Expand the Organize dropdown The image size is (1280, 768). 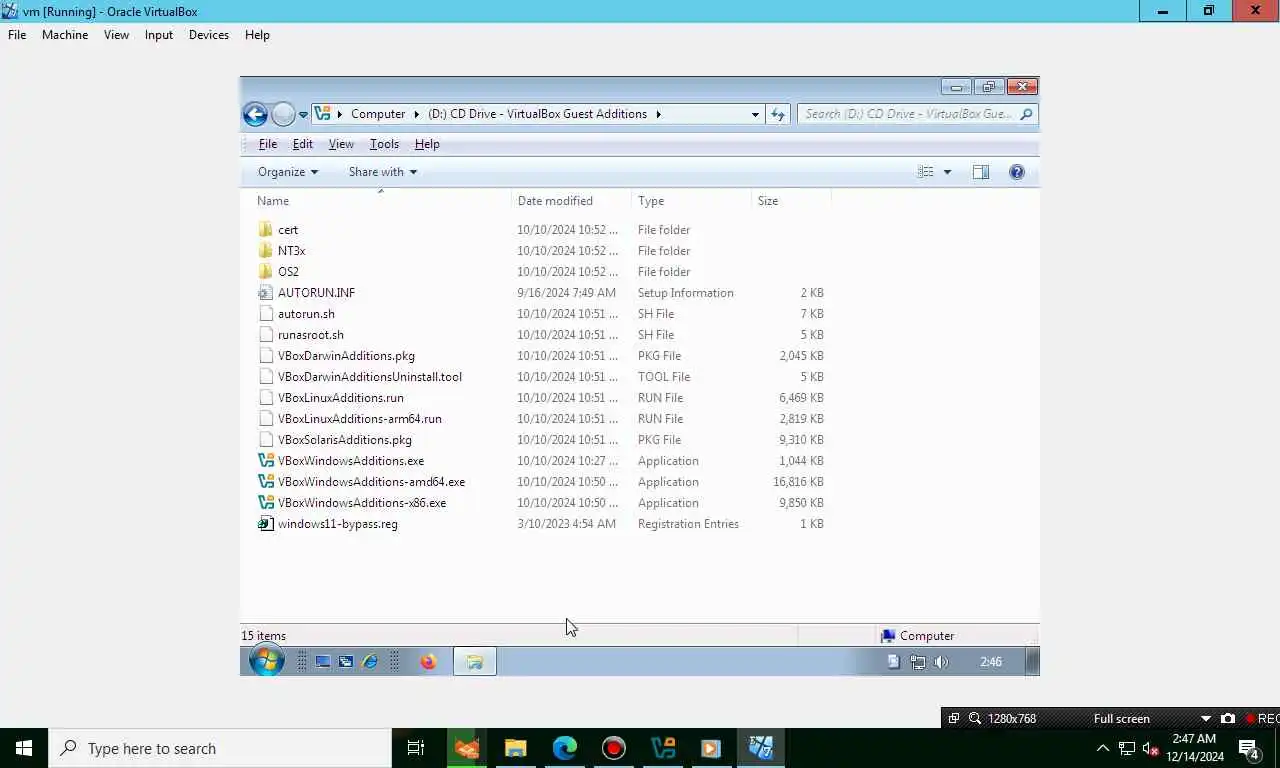tap(288, 172)
